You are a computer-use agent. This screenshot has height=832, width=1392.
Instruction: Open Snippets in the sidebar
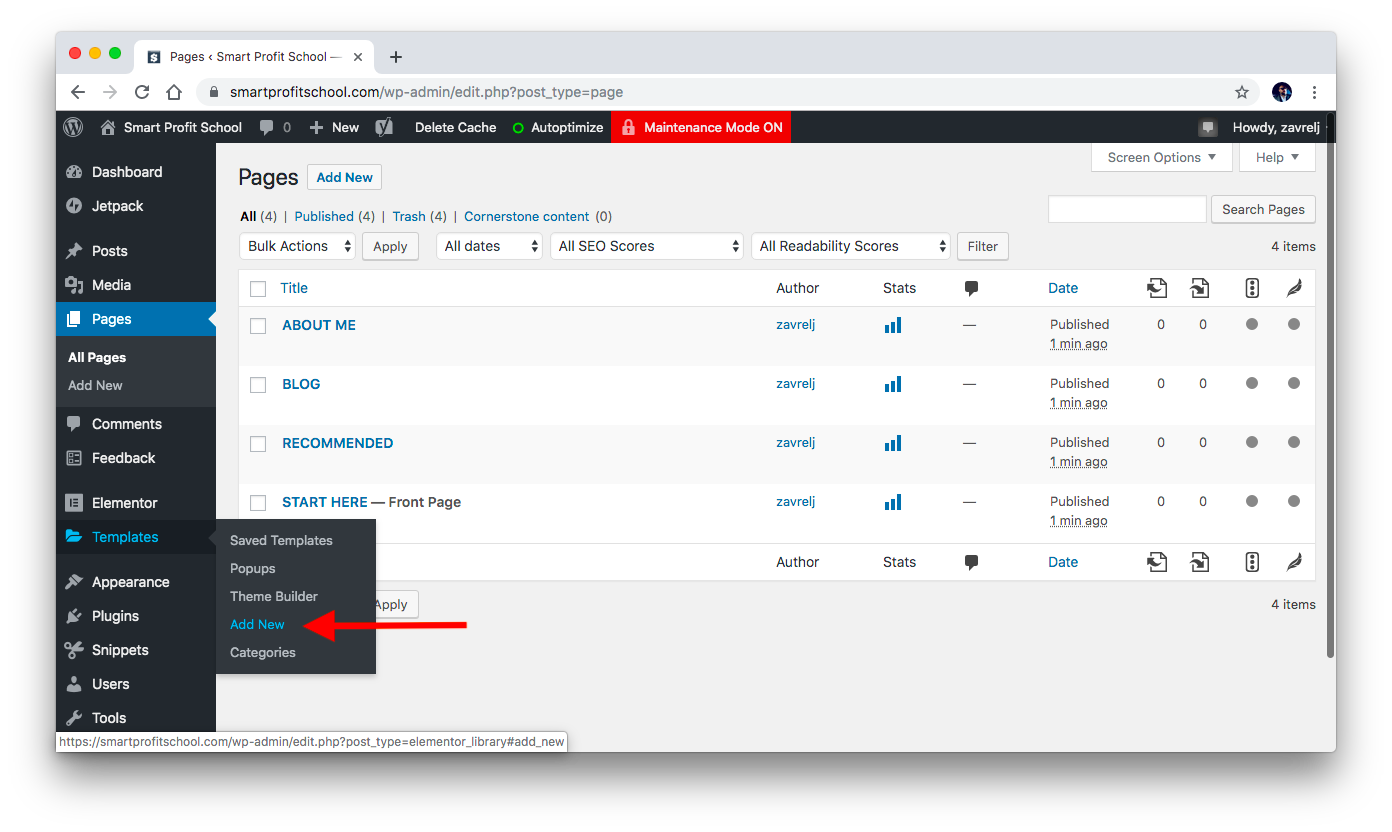click(136, 650)
